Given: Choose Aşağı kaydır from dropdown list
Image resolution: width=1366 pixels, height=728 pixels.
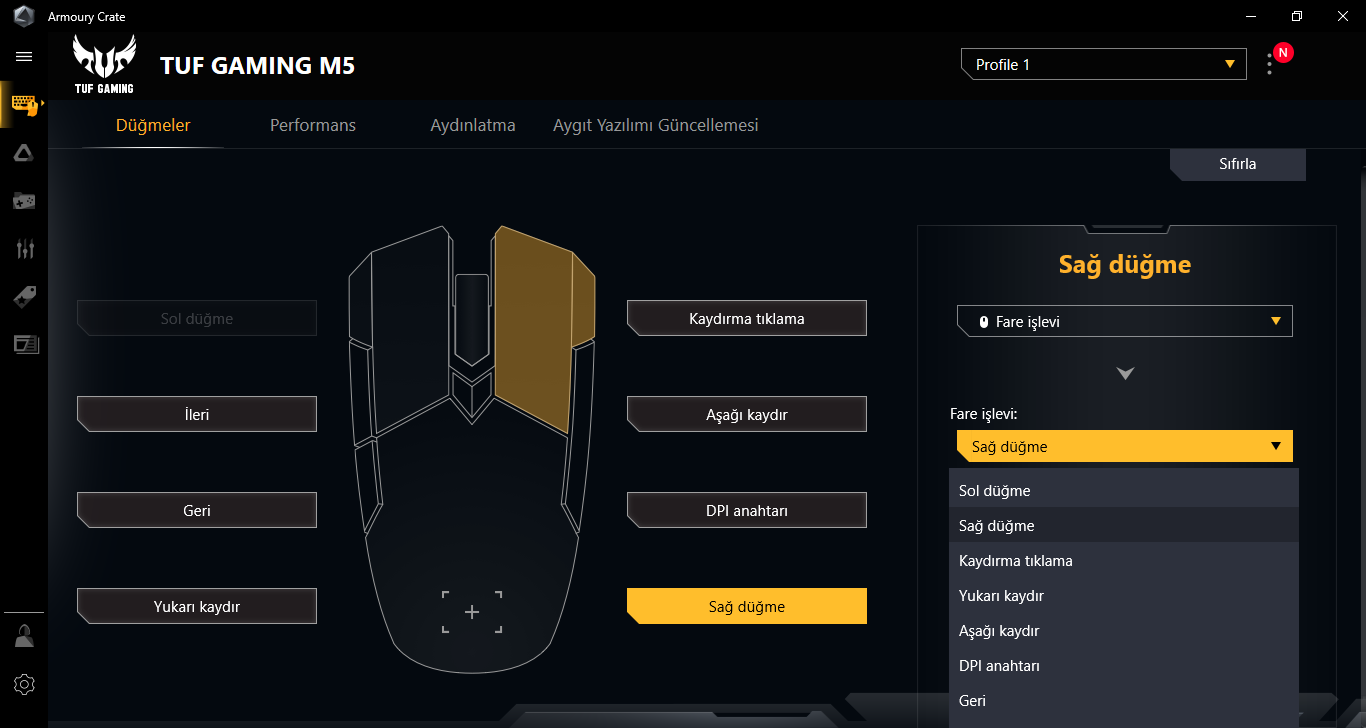Looking at the screenshot, I should [1124, 630].
